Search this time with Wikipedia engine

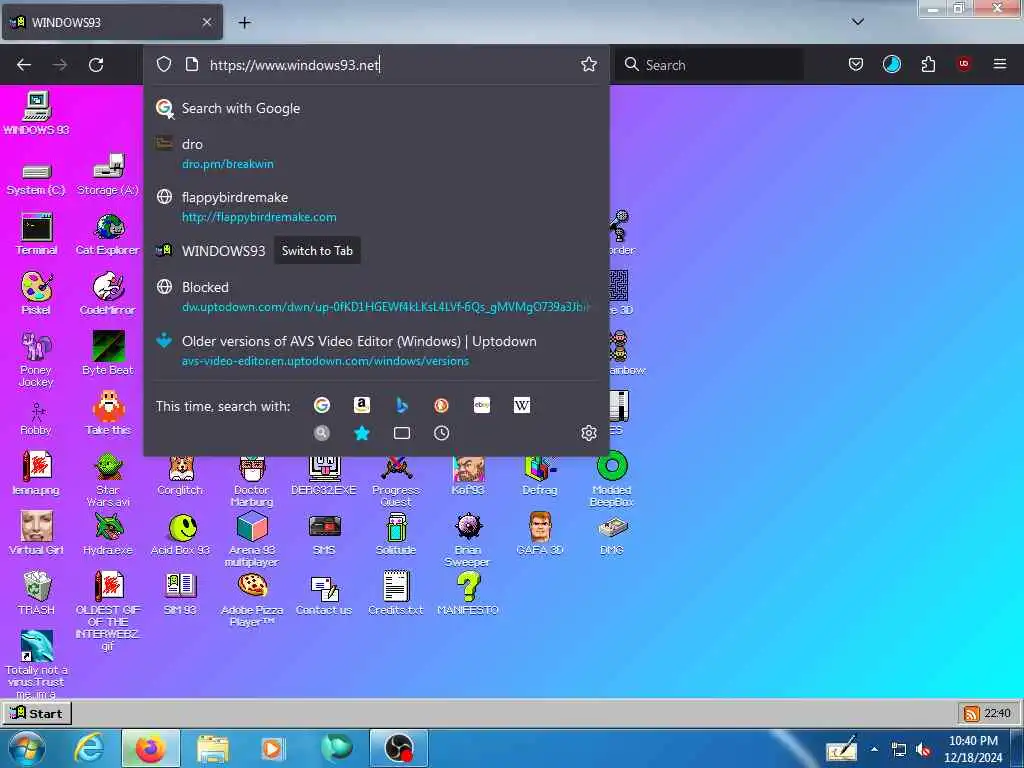point(521,406)
